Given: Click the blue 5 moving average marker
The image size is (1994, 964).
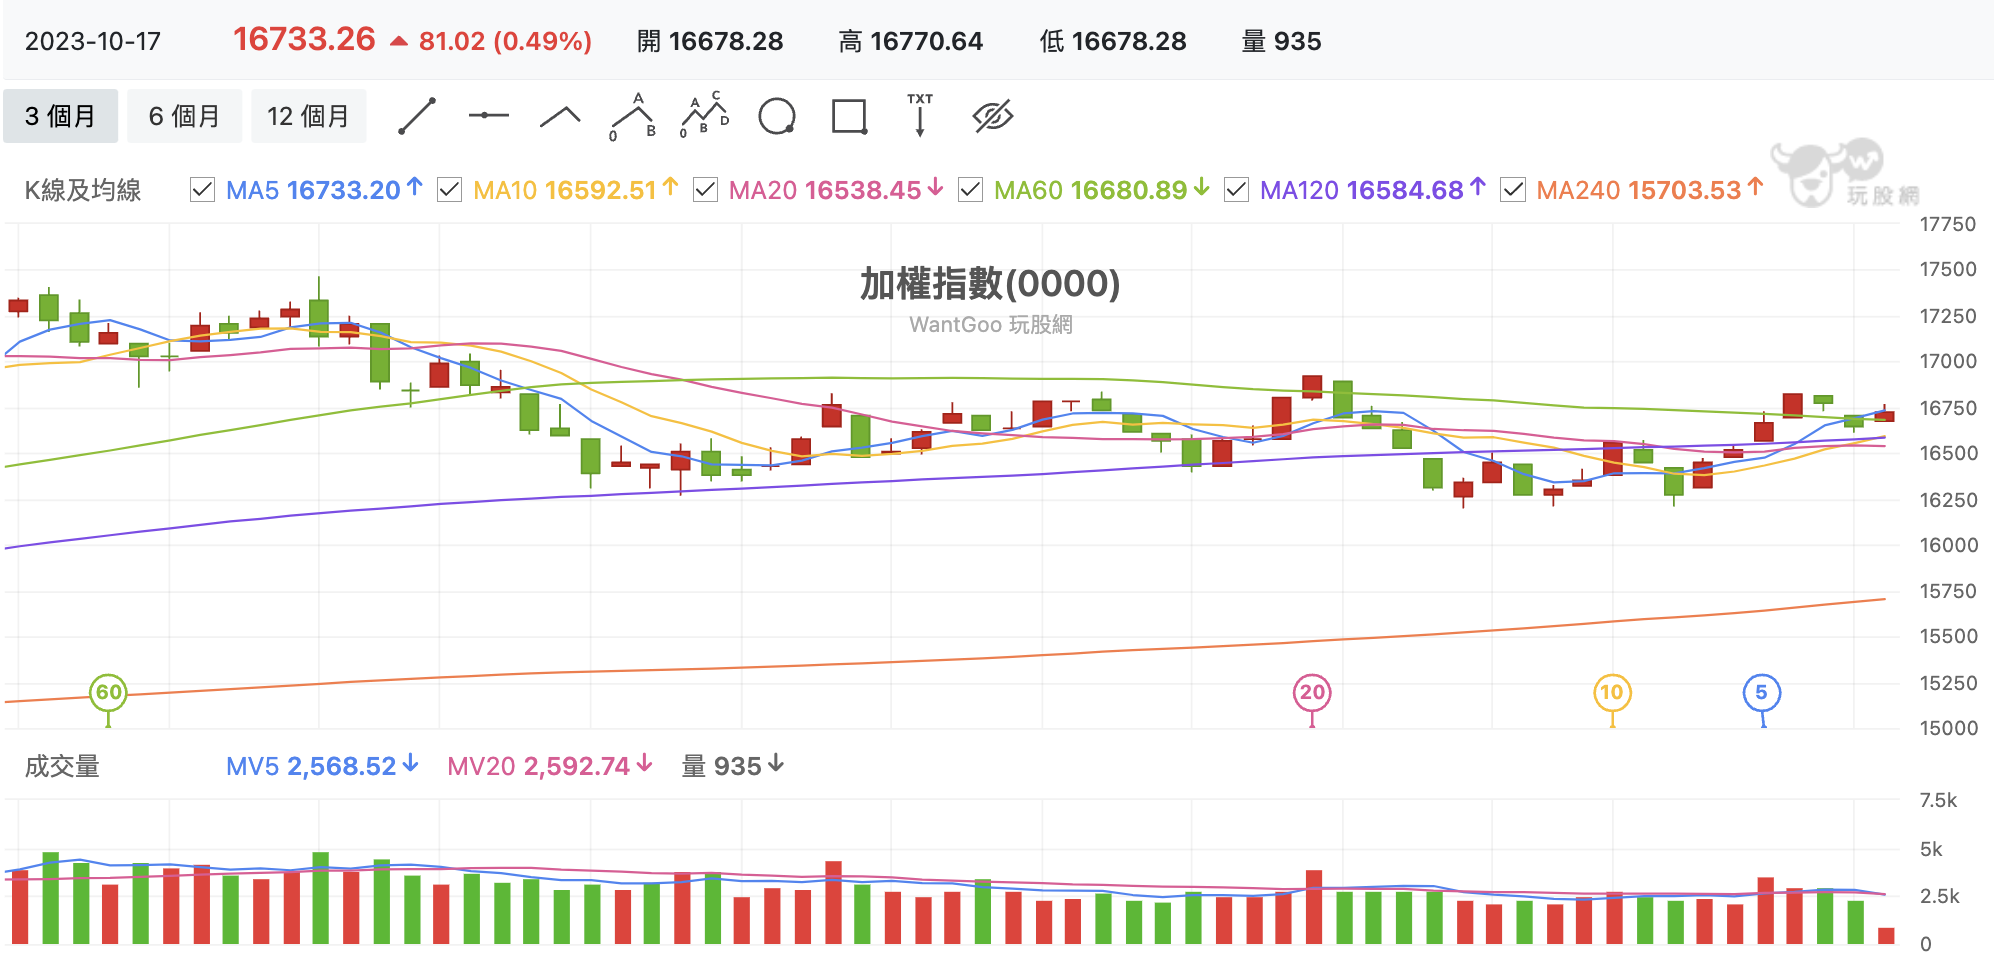Looking at the screenshot, I should click(1761, 692).
